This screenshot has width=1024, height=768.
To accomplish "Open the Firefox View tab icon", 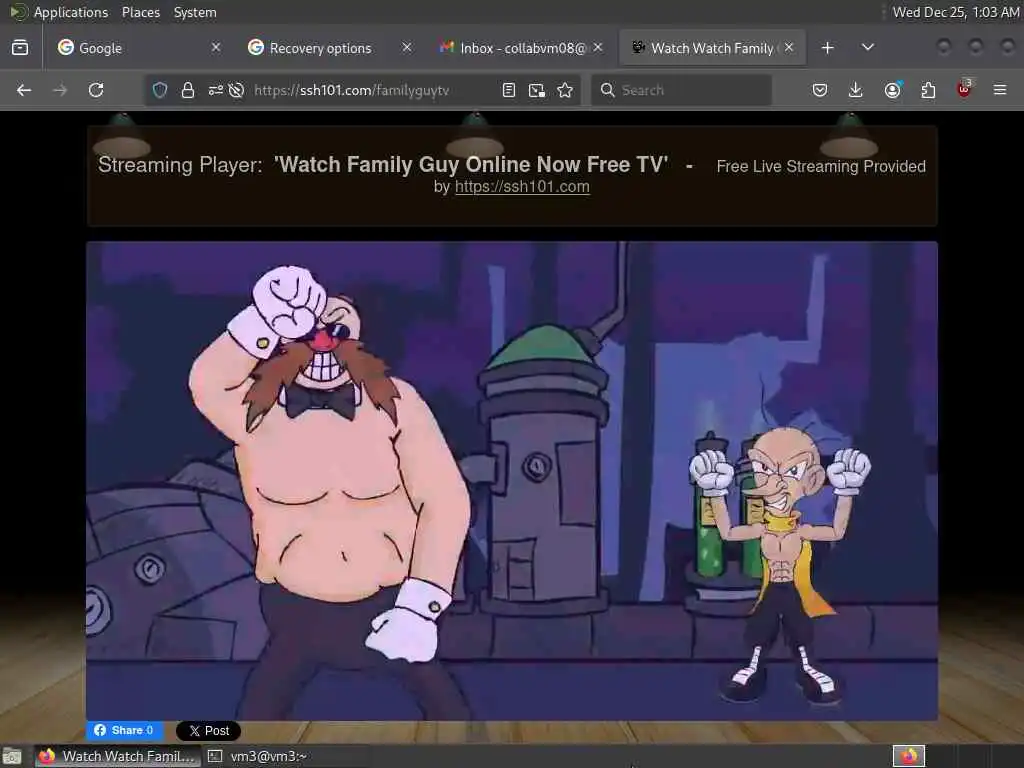I will 20,48.
